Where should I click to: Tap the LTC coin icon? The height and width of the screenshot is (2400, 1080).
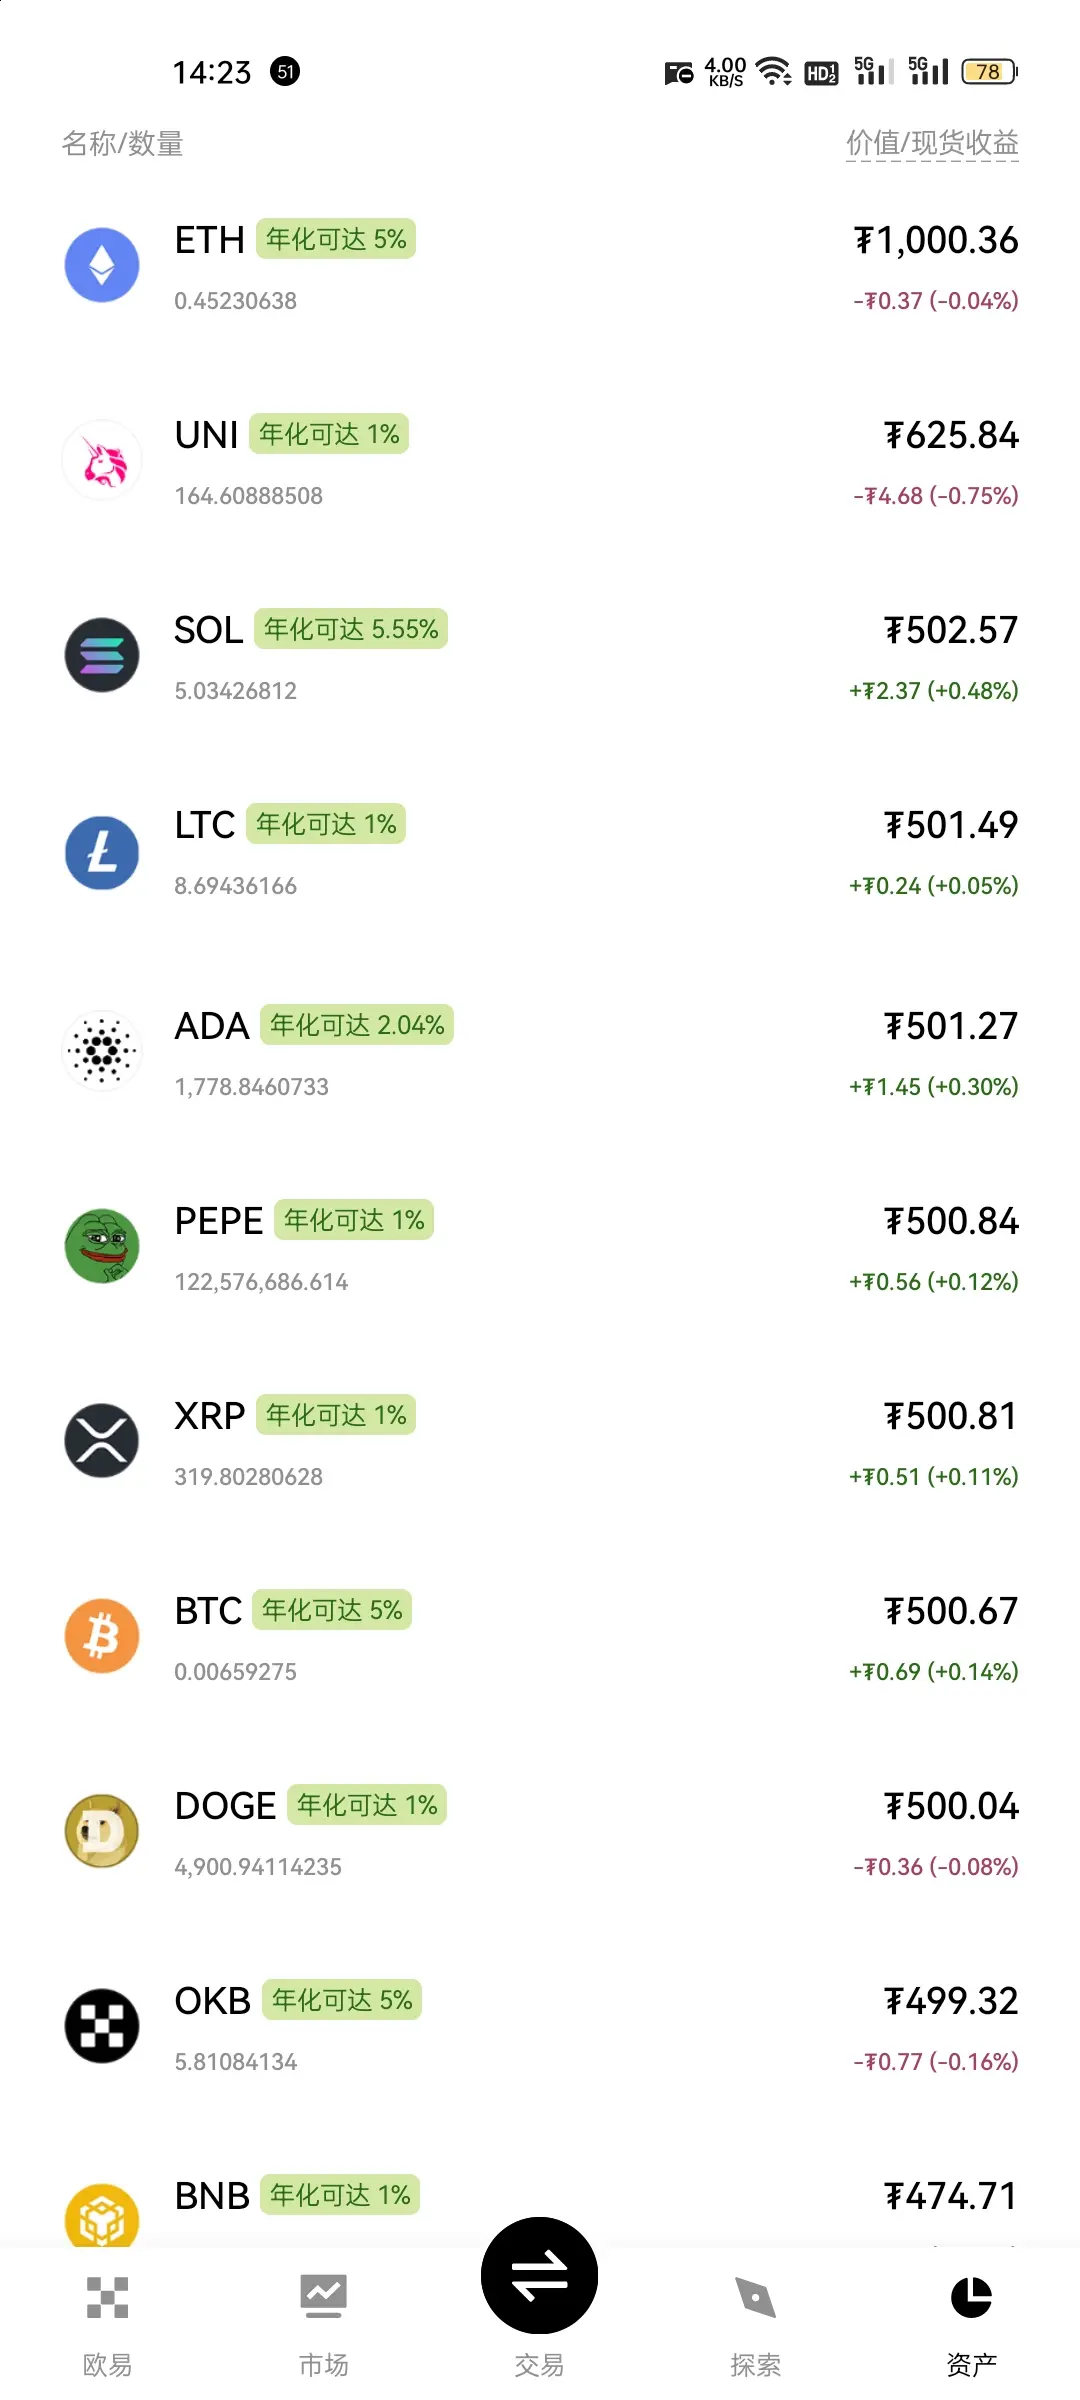click(x=102, y=852)
